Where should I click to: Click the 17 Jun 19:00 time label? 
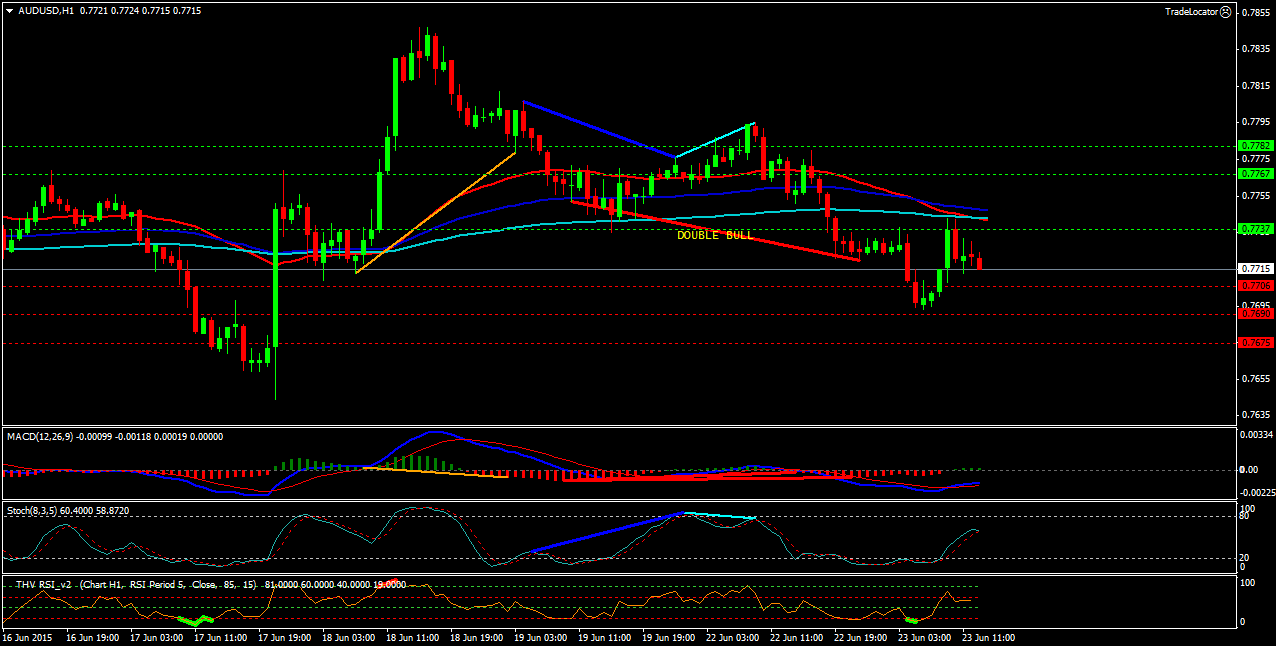point(285,637)
